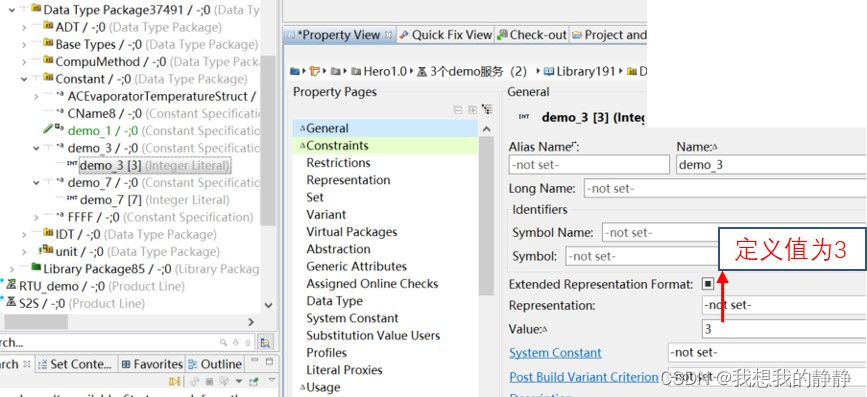Click the Library191 breadcrumb entry
867x397 pixels.
[x=584, y=71]
